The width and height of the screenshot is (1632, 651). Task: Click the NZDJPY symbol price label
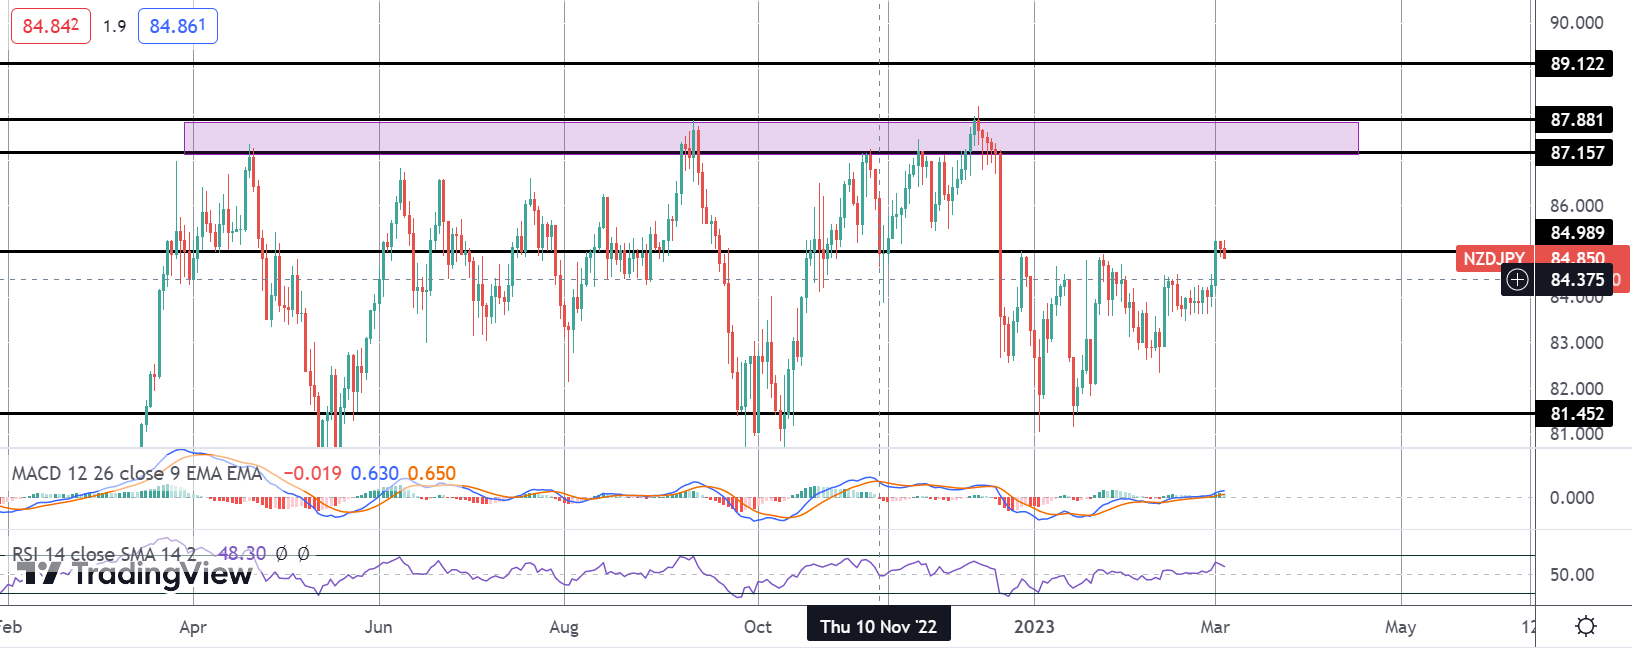pyautogui.click(x=1494, y=259)
